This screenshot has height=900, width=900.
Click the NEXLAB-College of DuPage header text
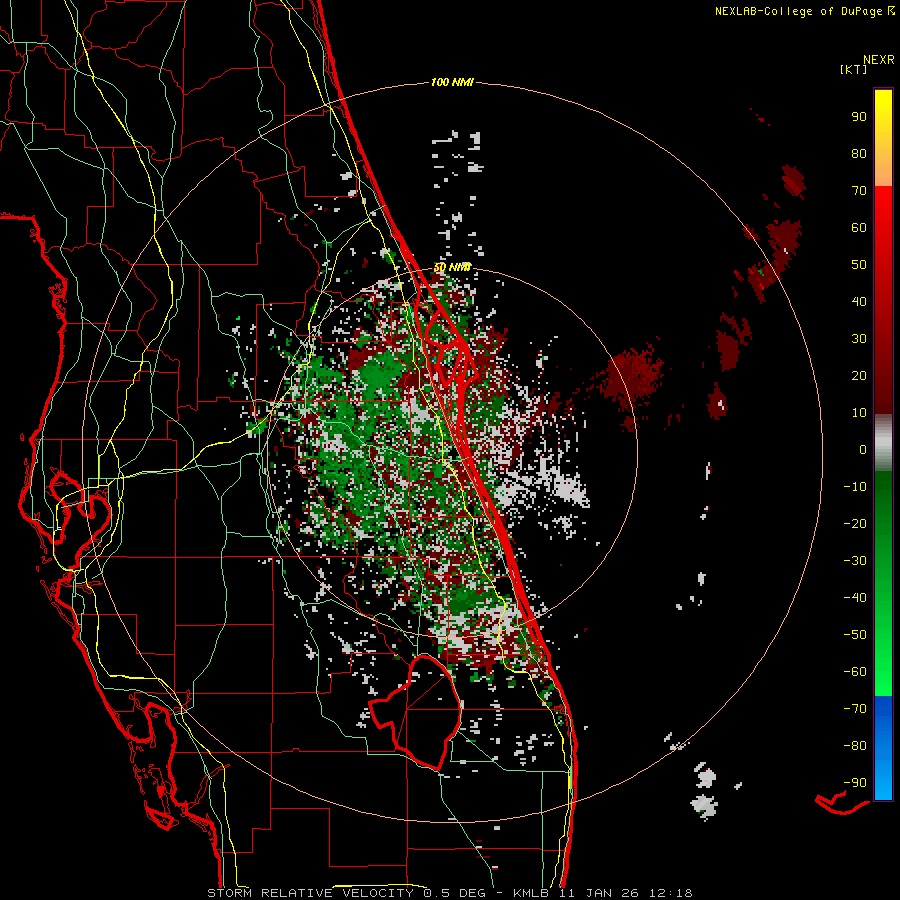tap(804, 11)
